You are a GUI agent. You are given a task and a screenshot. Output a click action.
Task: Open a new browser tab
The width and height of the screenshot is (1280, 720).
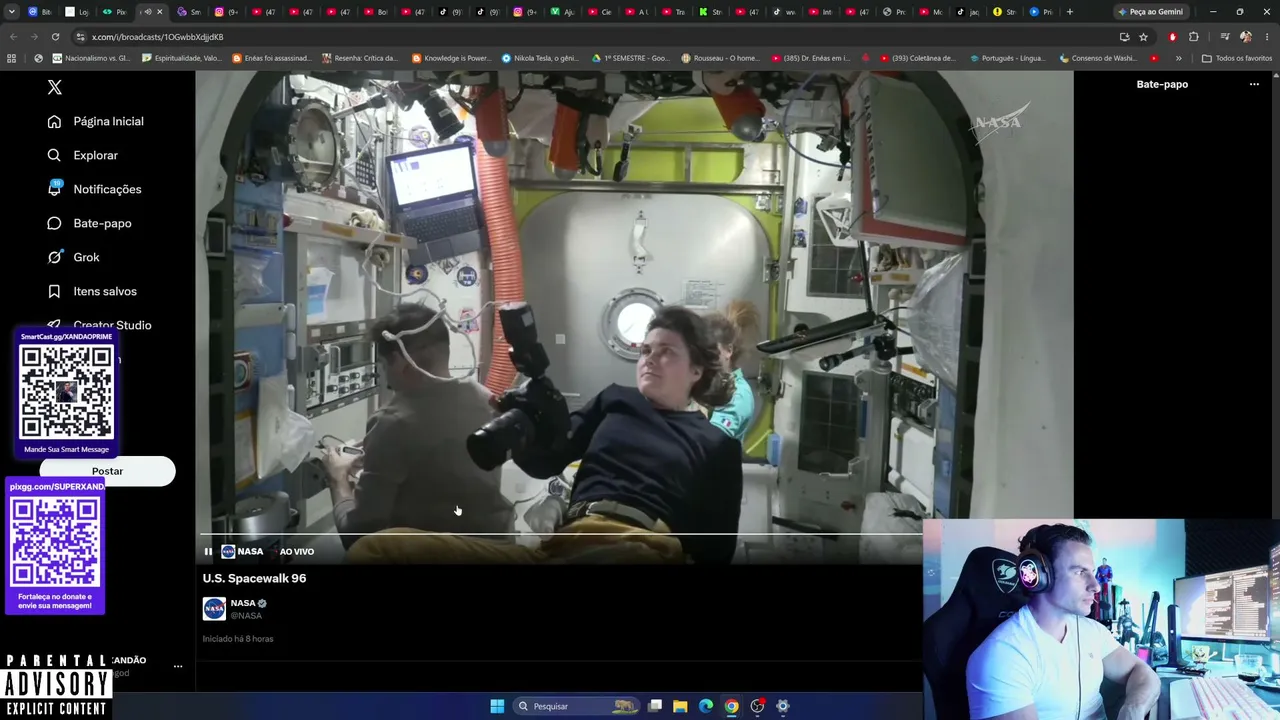[1070, 12]
